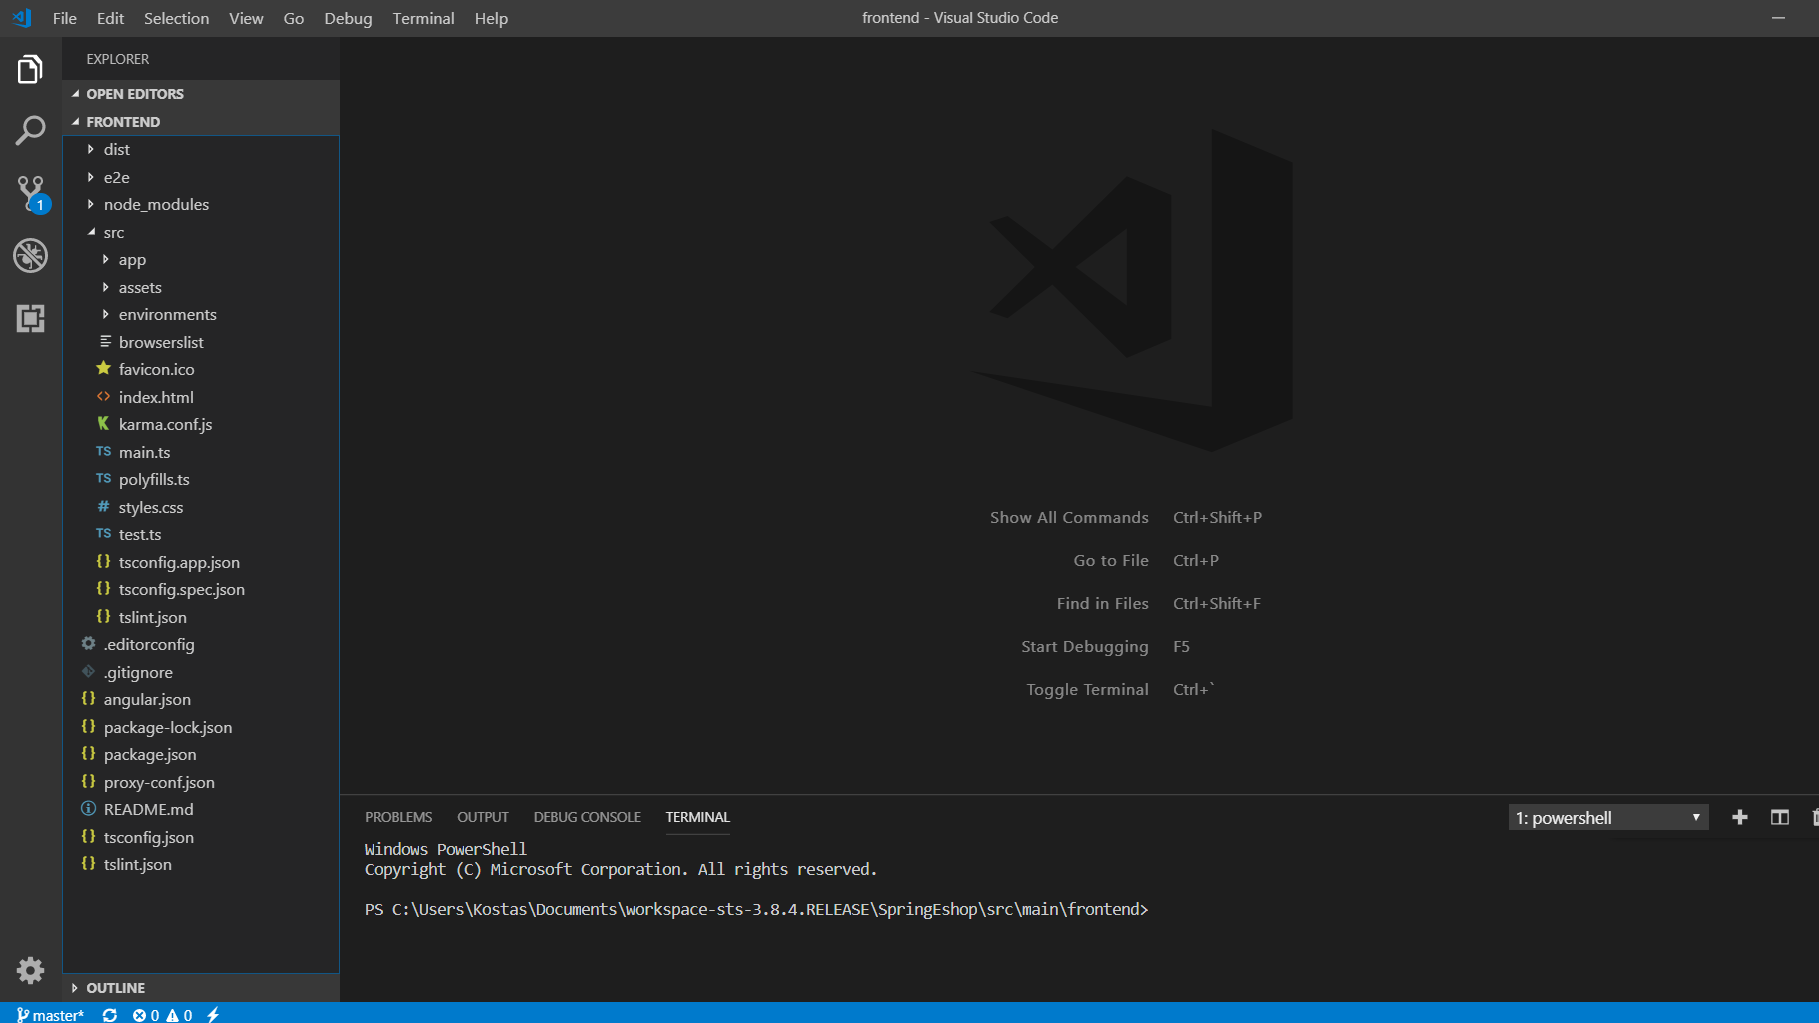Open the Selection menu
This screenshot has width=1819, height=1023.
click(x=177, y=18)
